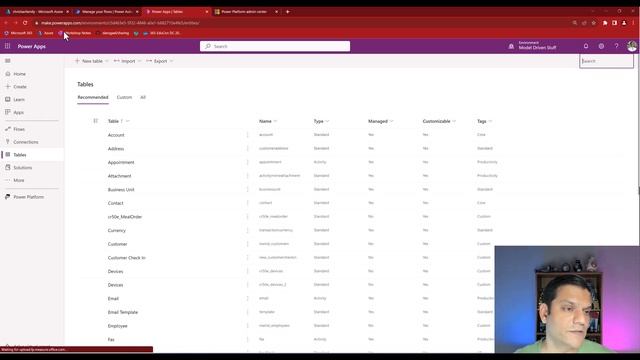640x360 pixels.
Task: Open Home in the left navigation
Action: coord(19,74)
